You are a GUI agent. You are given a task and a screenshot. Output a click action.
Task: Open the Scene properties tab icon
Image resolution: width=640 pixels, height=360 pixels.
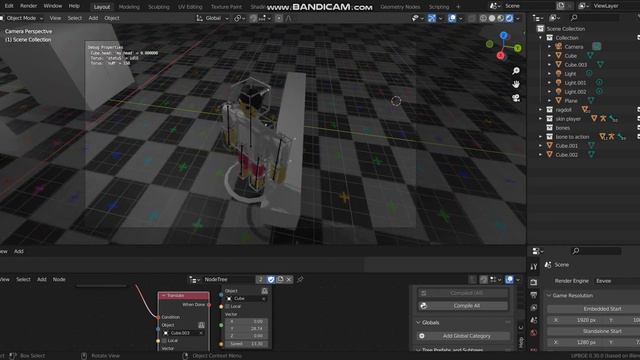point(533,320)
